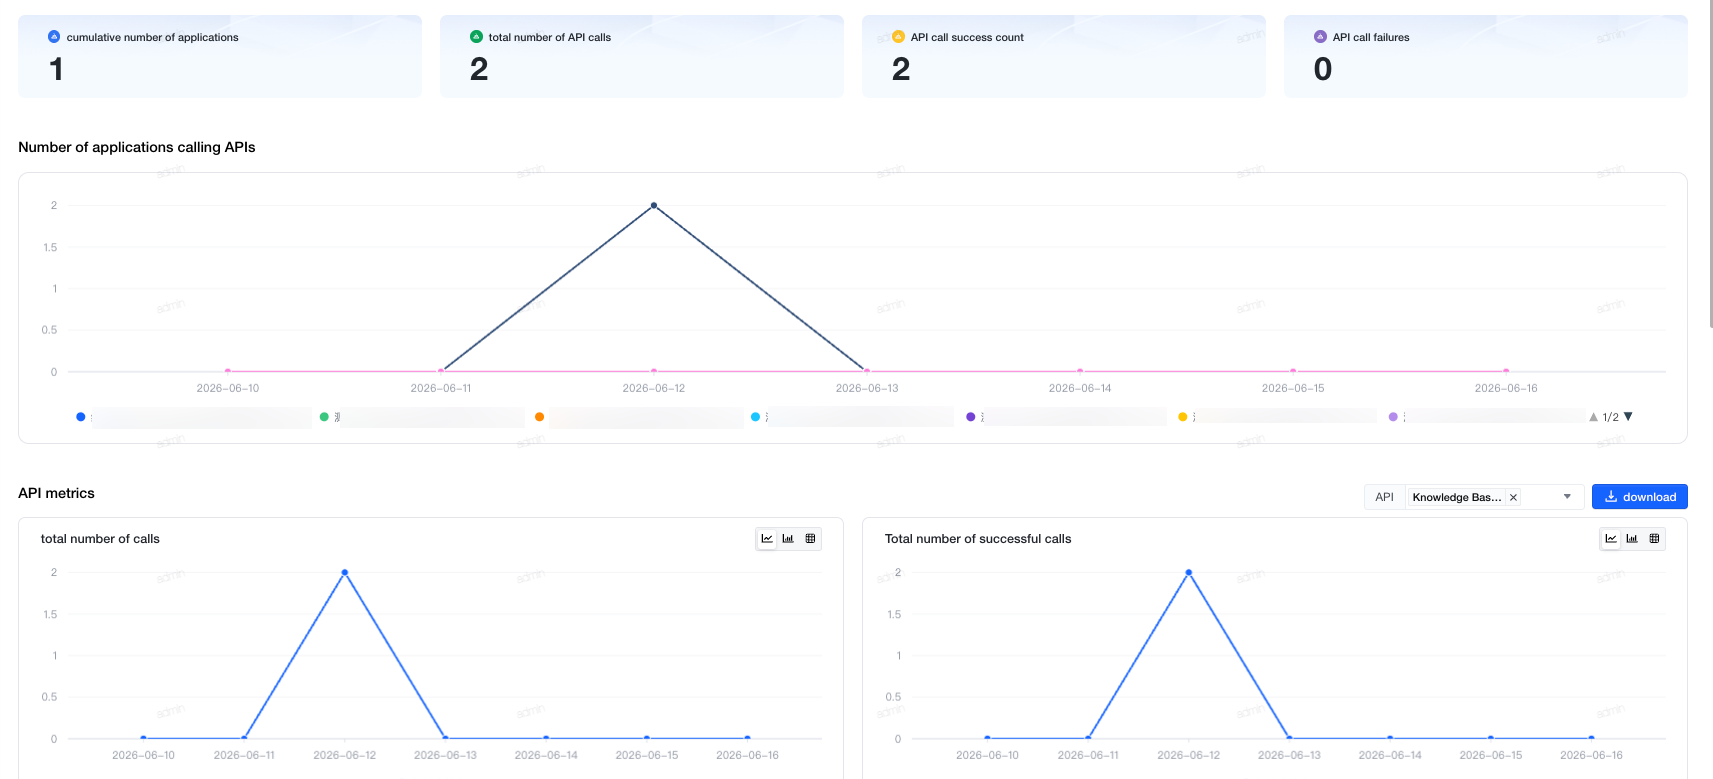Image resolution: width=1713 pixels, height=779 pixels.
Task: Open the API filter dropdown arrow
Action: pyautogui.click(x=1567, y=497)
